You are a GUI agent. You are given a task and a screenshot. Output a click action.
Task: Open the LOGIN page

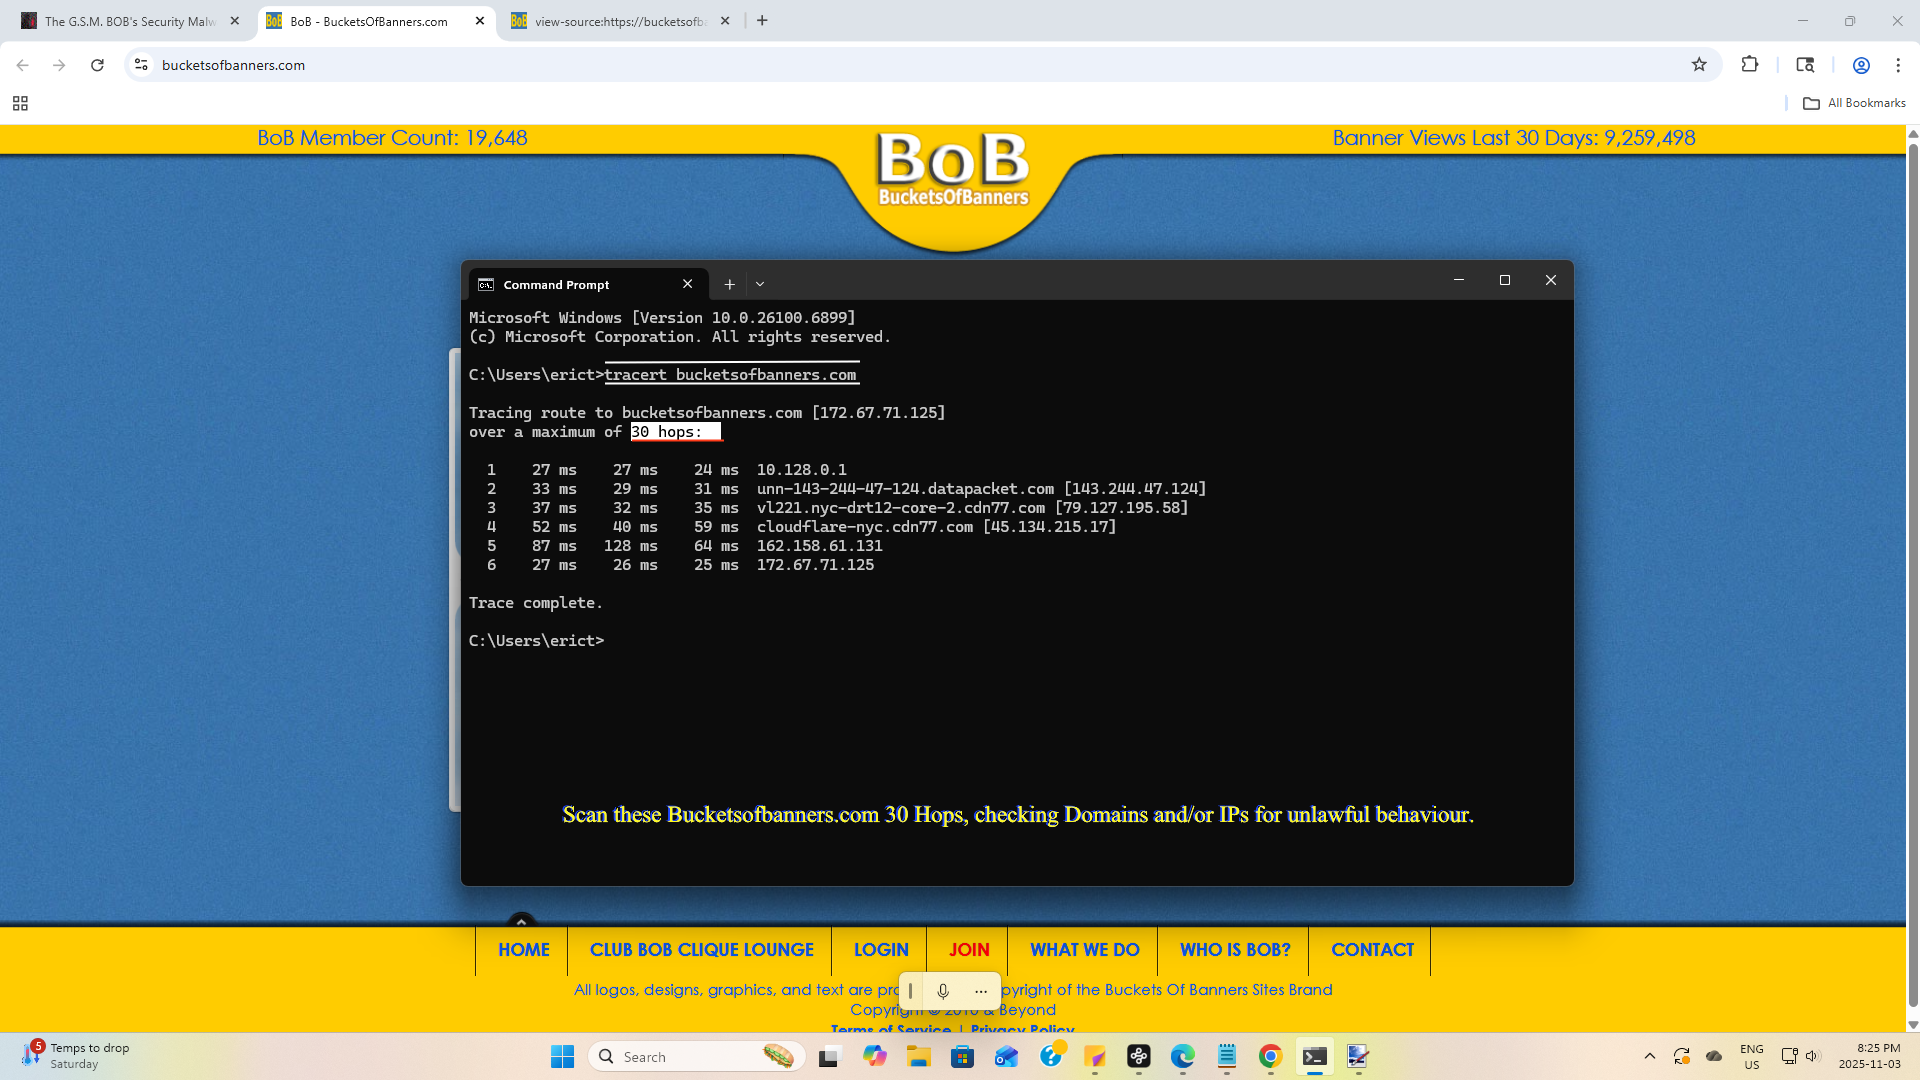pos(881,950)
